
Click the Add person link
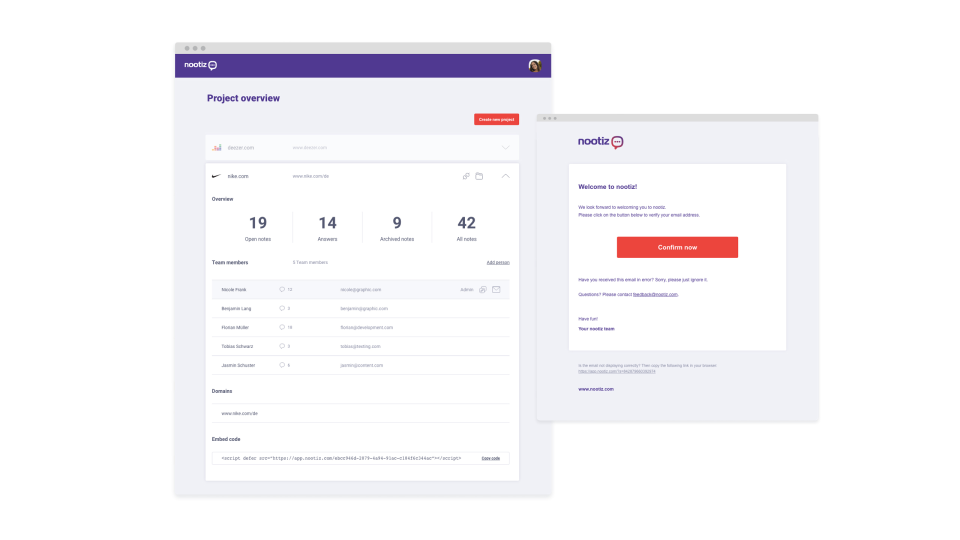(x=498, y=263)
